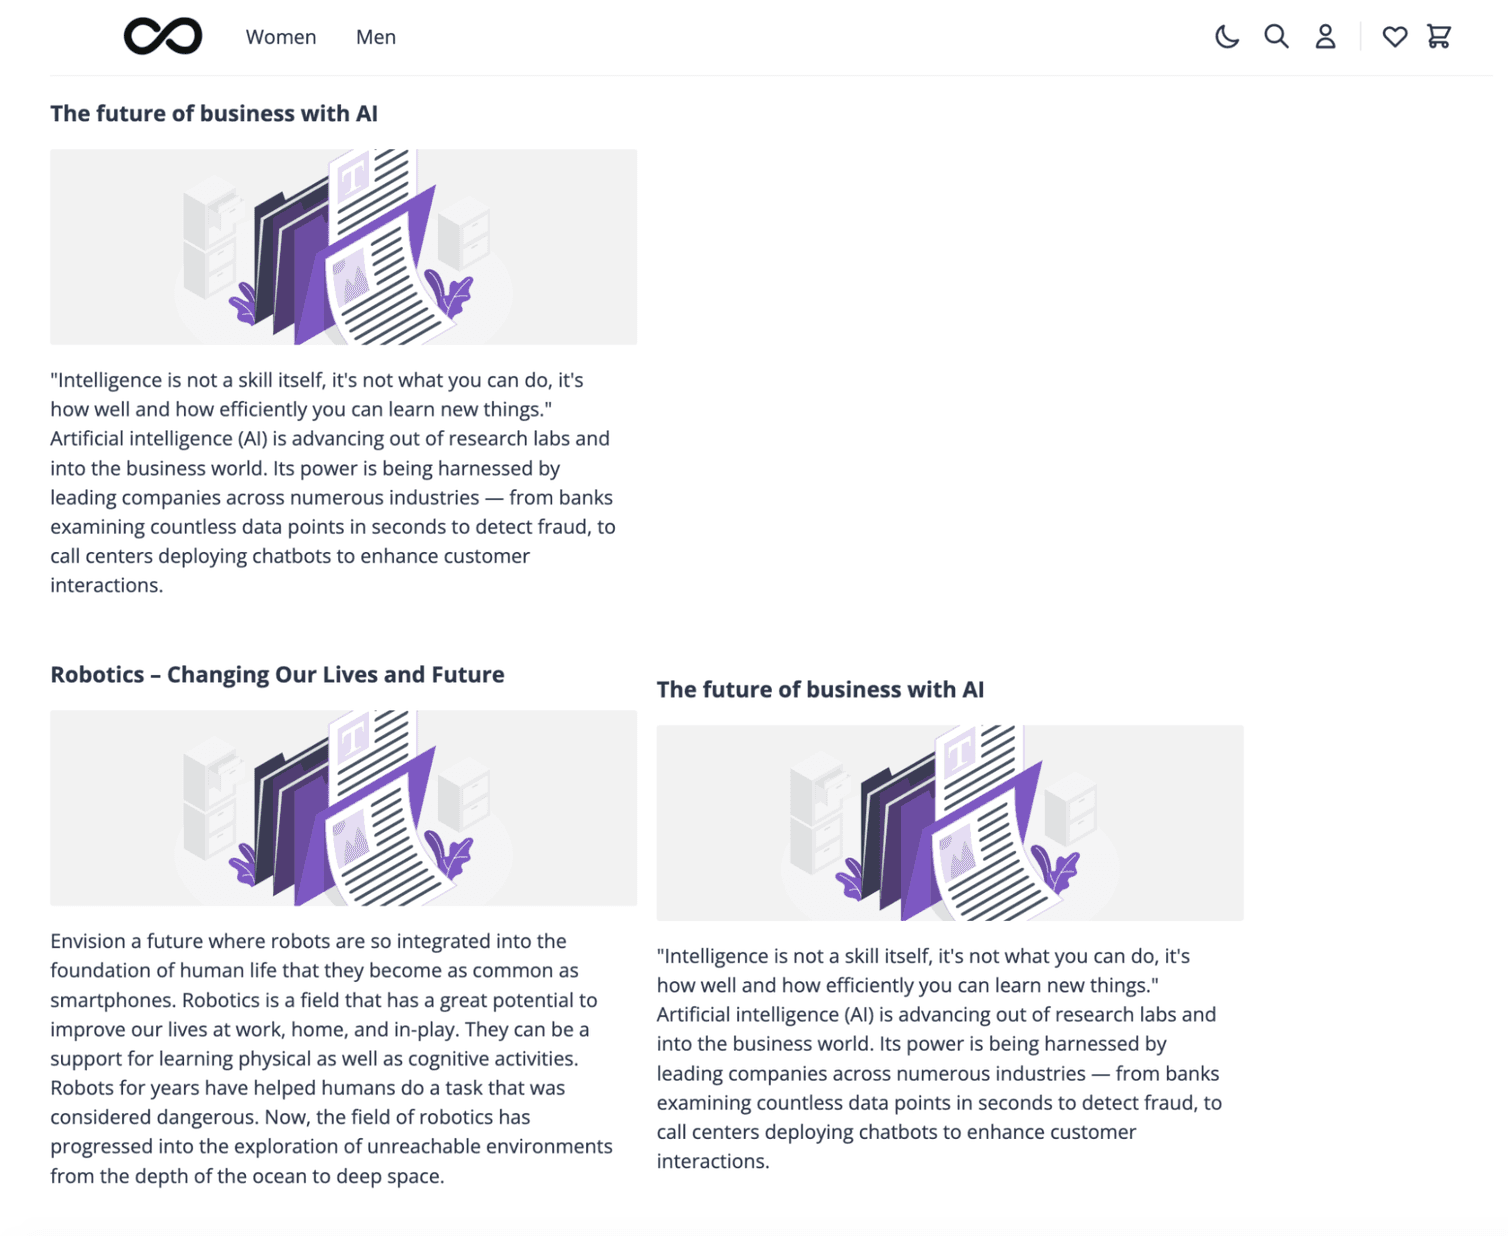Open 'Robotics – Changing Our Lives and Future'
The width and height of the screenshot is (1508, 1236).
point(278,674)
